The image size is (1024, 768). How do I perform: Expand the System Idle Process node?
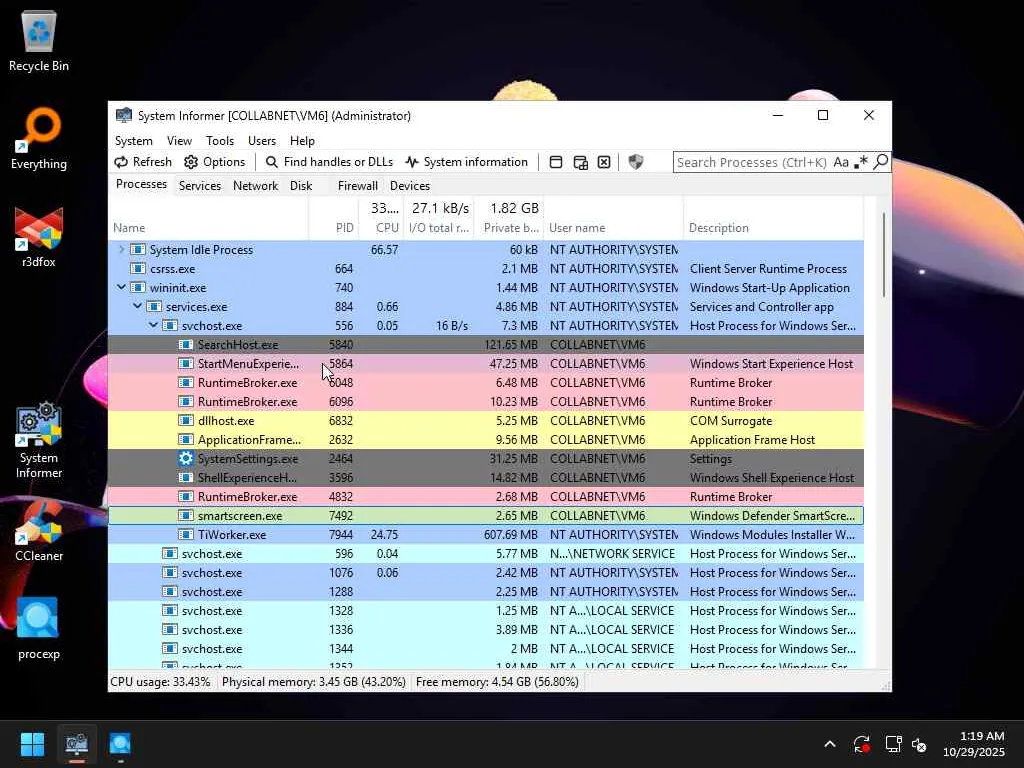pyautogui.click(x=121, y=249)
